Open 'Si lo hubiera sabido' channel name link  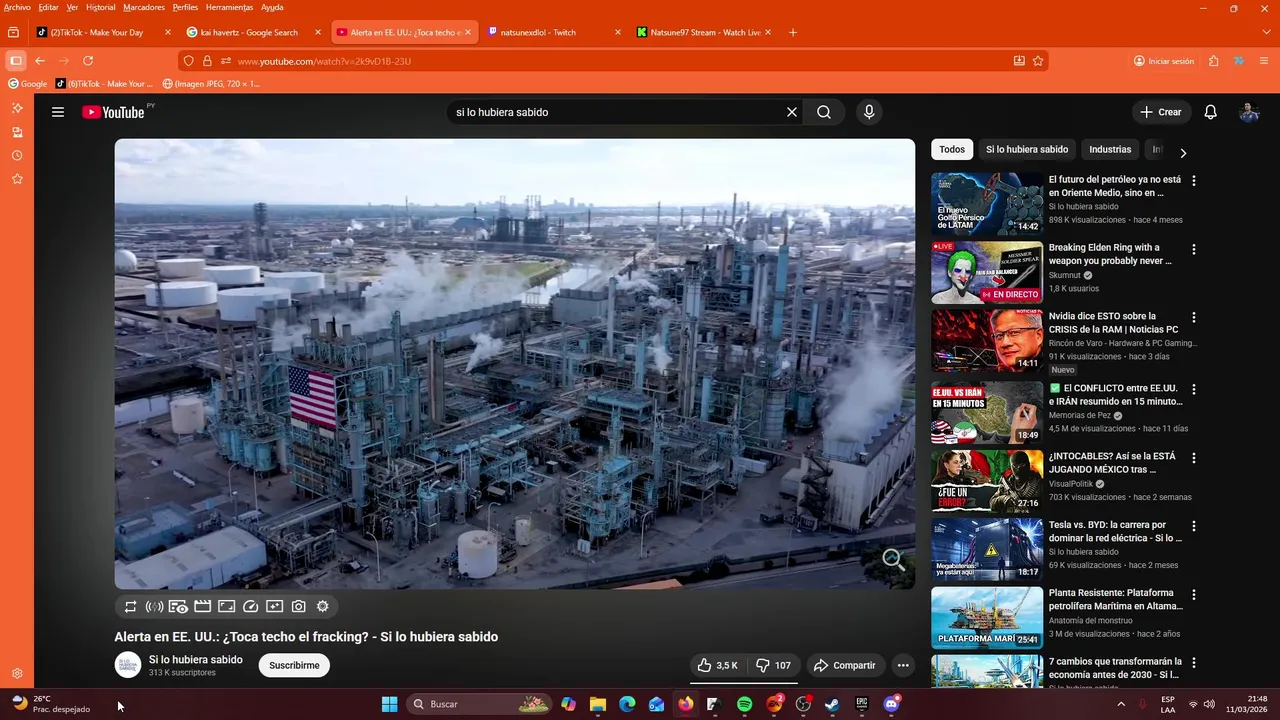click(x=196, y=660)
